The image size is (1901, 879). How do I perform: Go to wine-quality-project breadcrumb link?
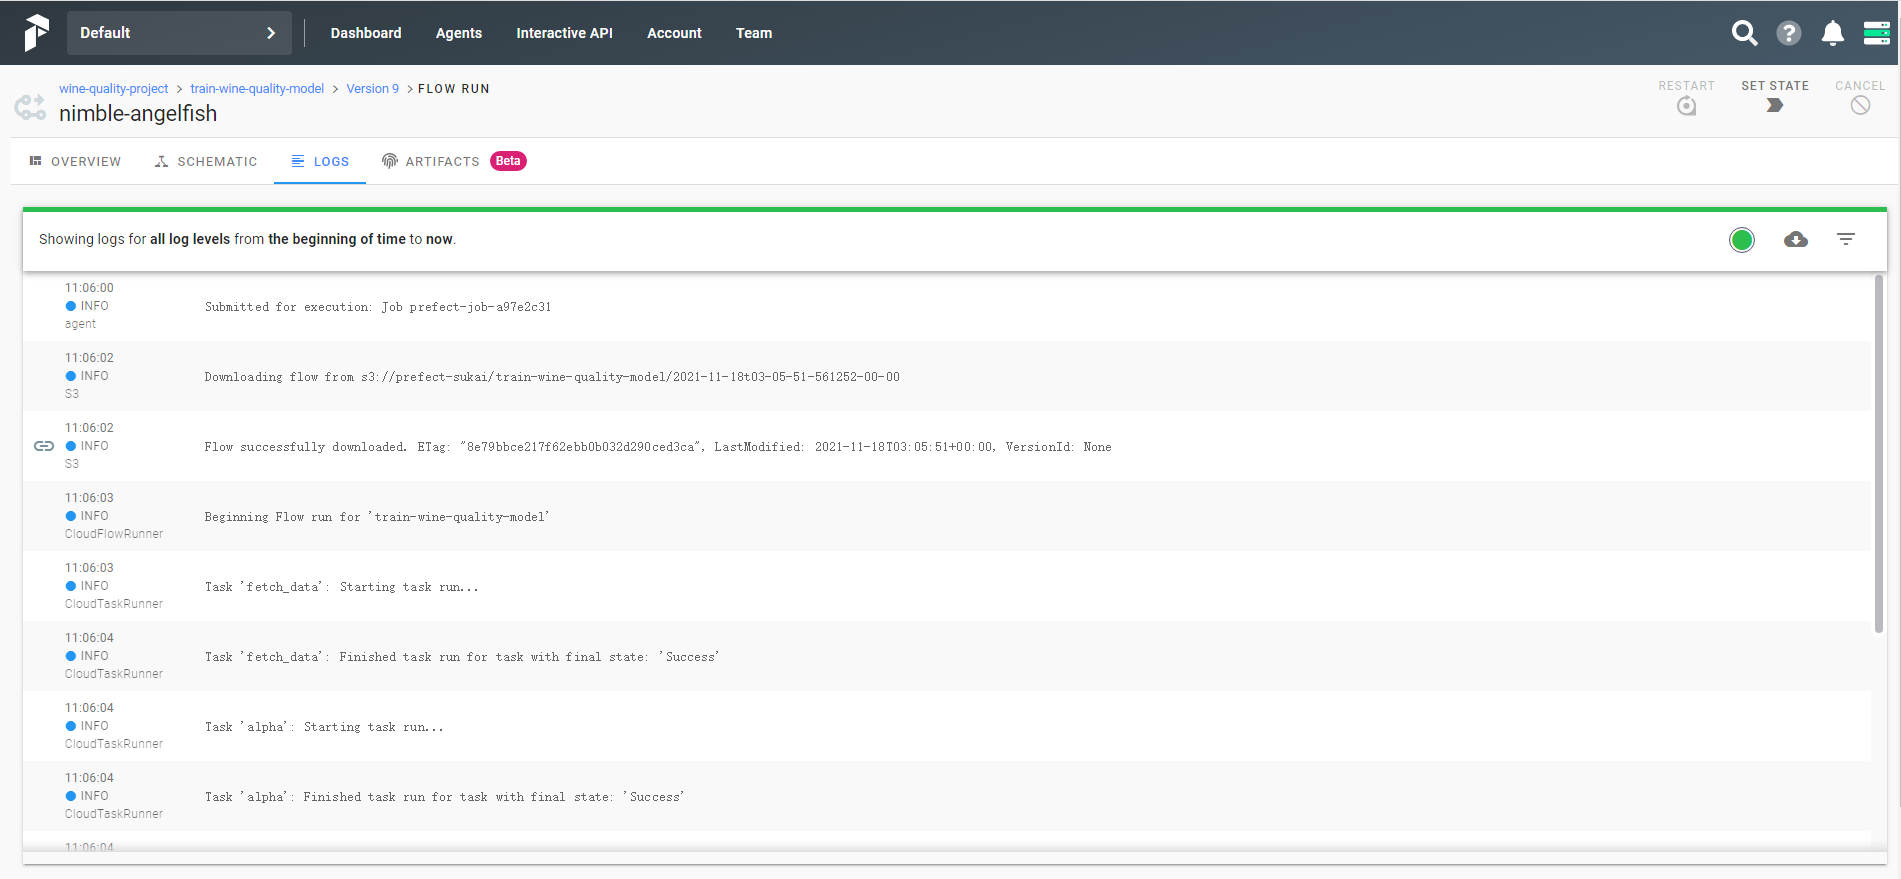coord(113,89)
